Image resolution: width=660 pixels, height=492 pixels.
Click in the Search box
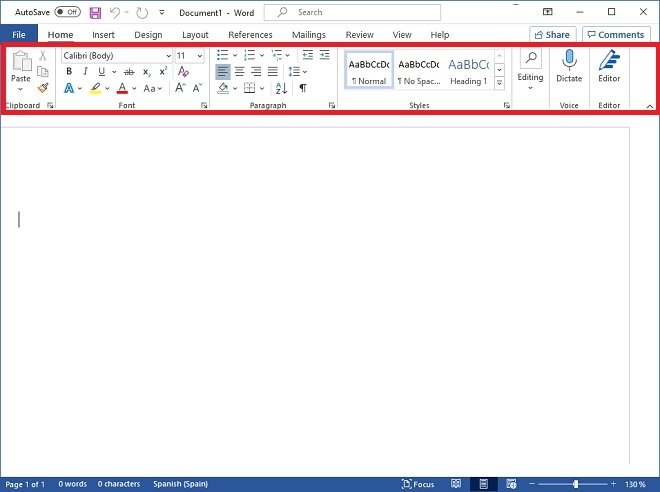point(352,13)
